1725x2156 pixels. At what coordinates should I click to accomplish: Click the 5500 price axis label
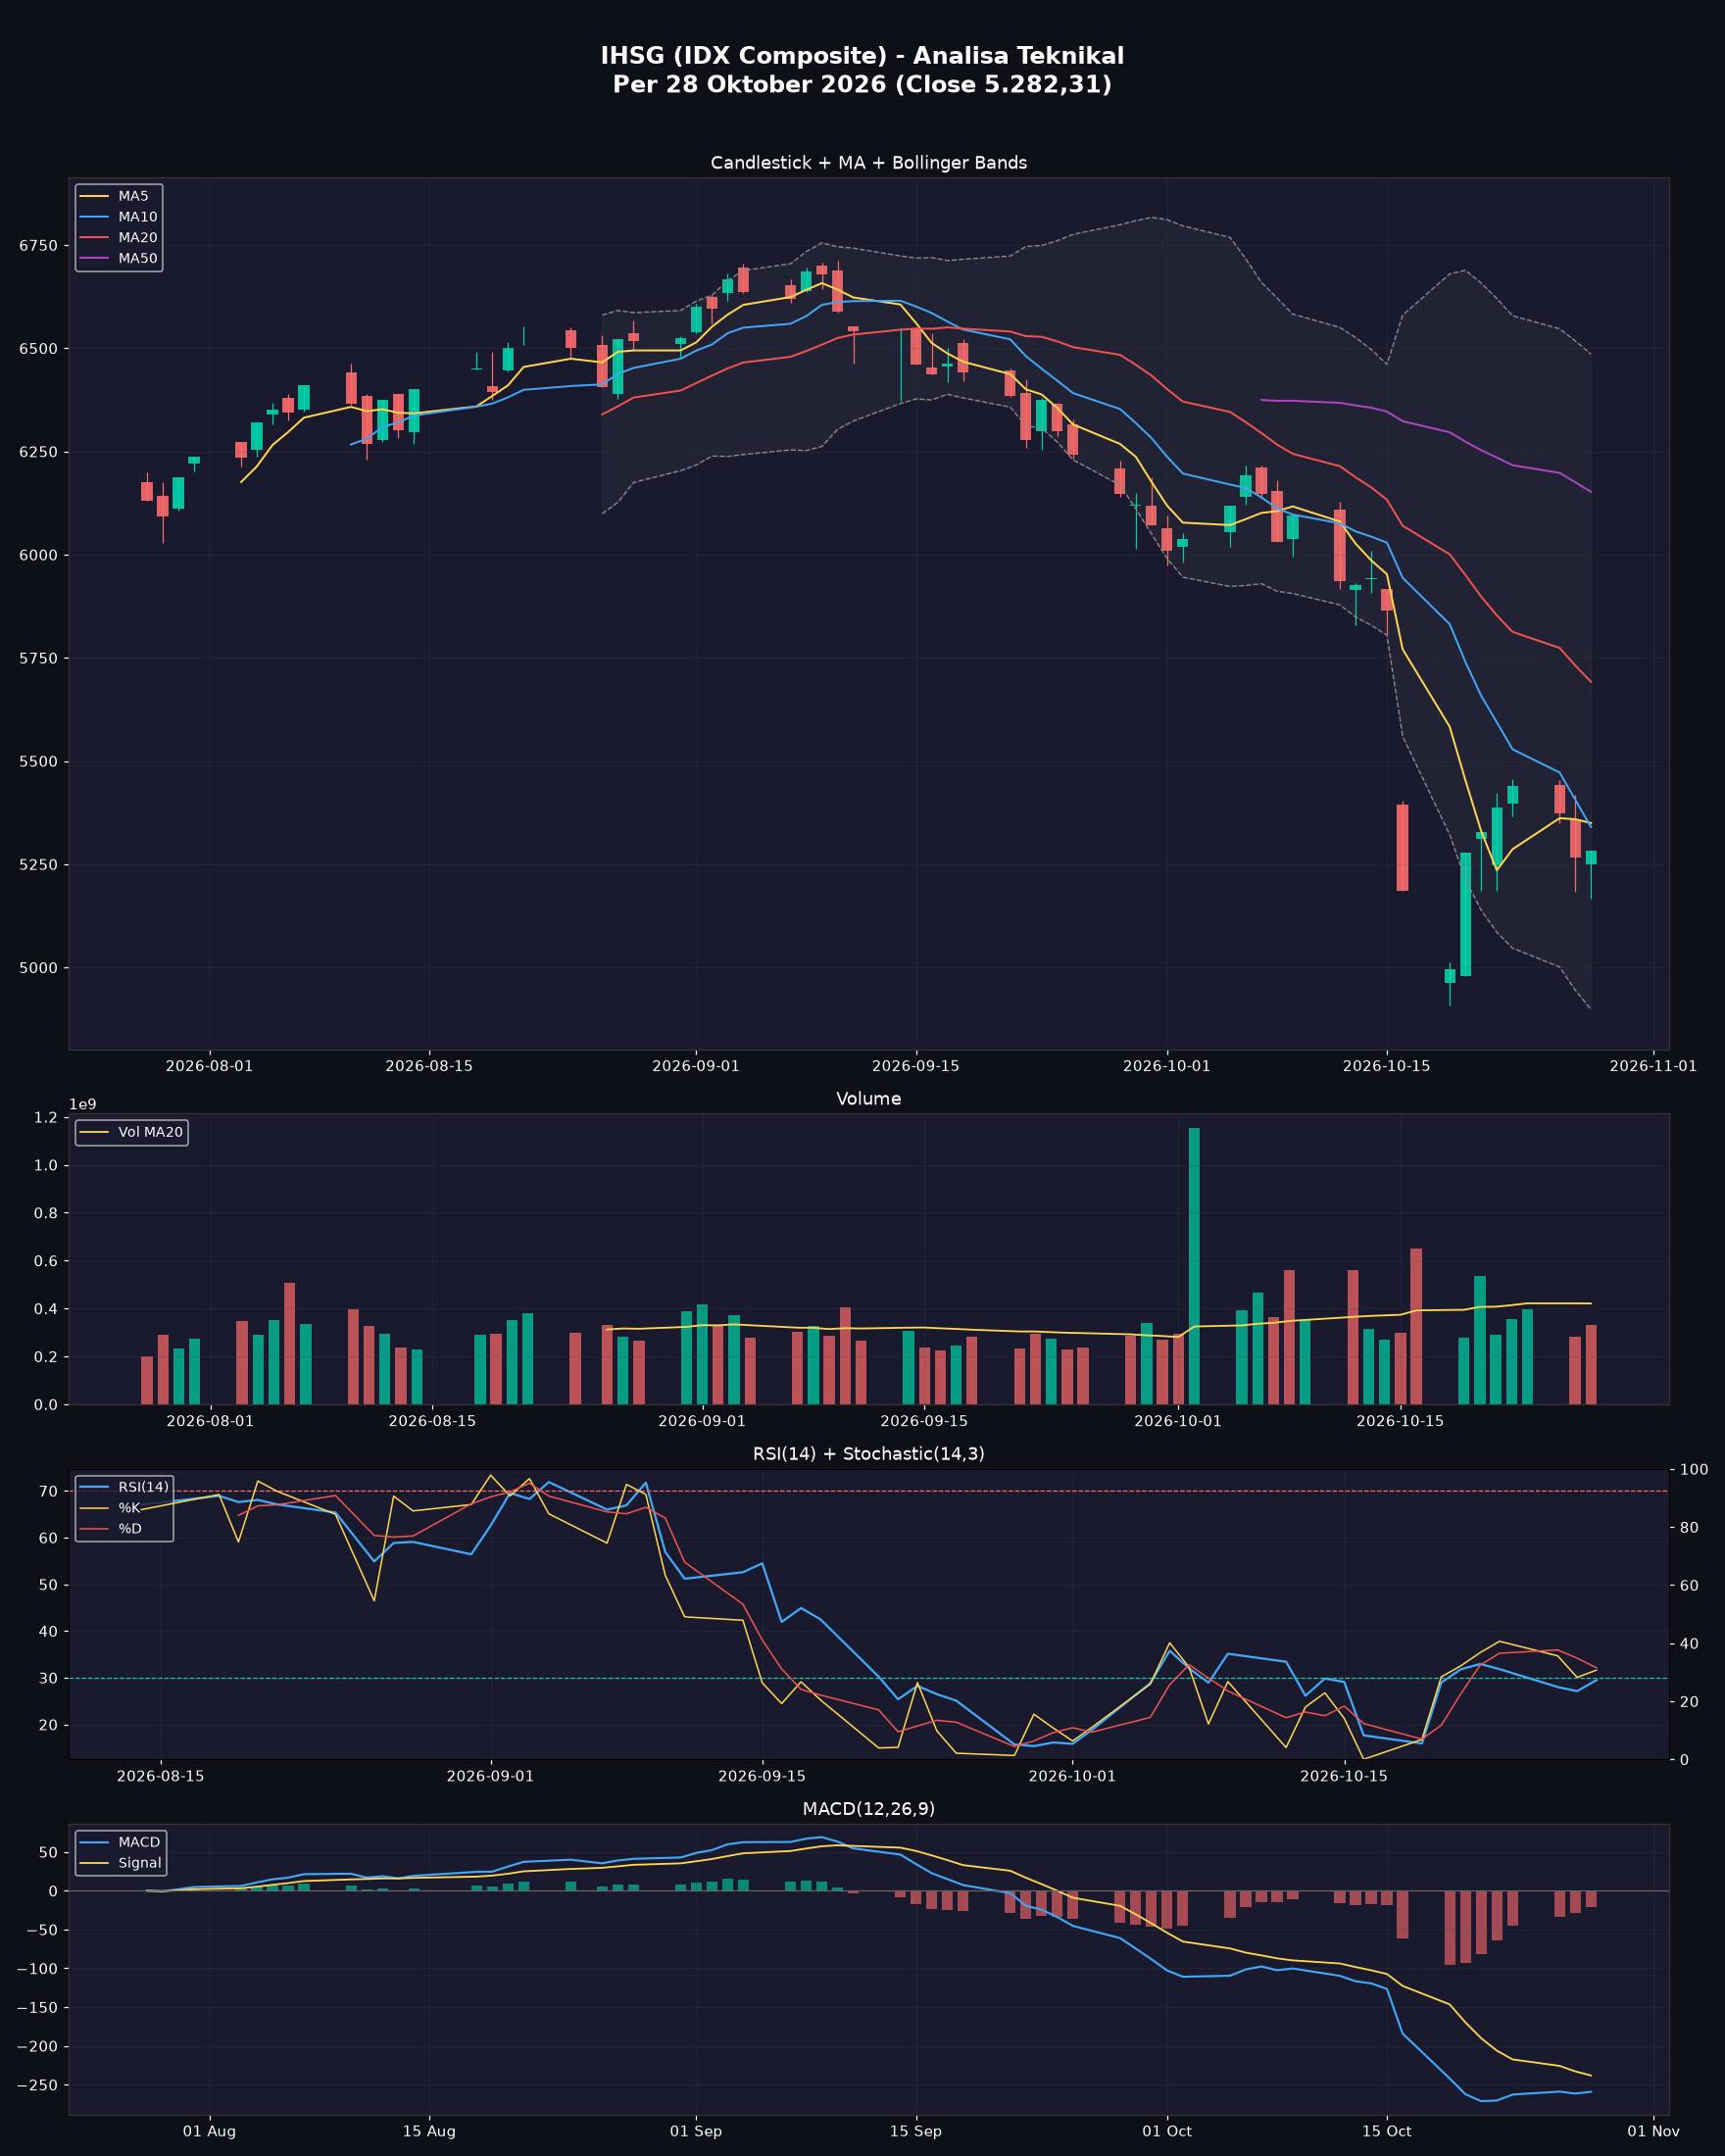39,762
